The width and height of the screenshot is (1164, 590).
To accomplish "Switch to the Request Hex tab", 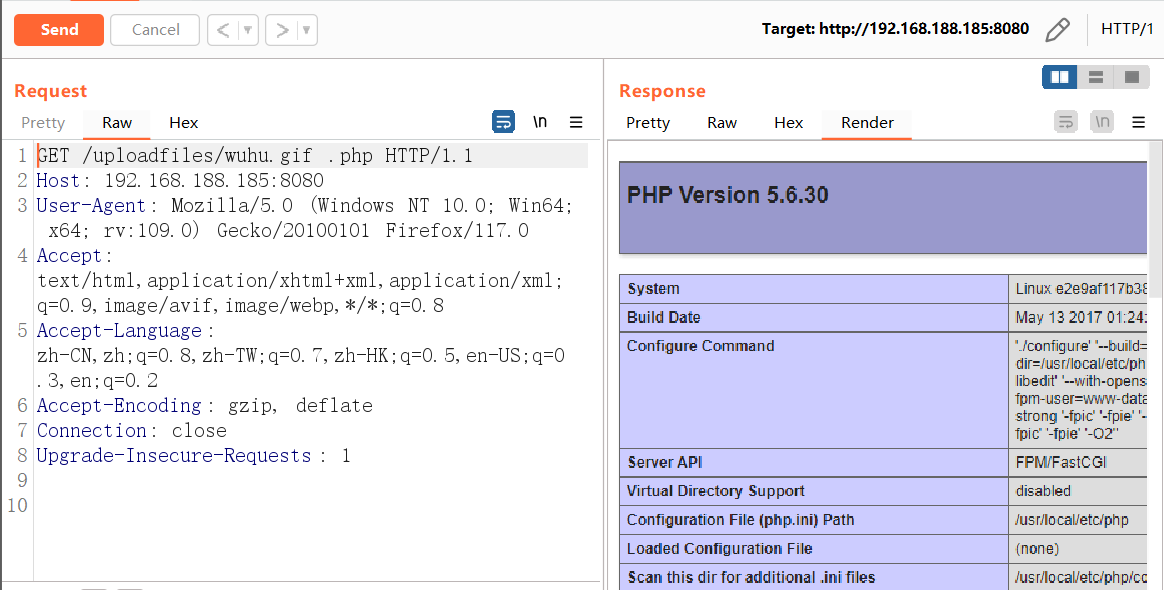I will (x=183, y=122).
